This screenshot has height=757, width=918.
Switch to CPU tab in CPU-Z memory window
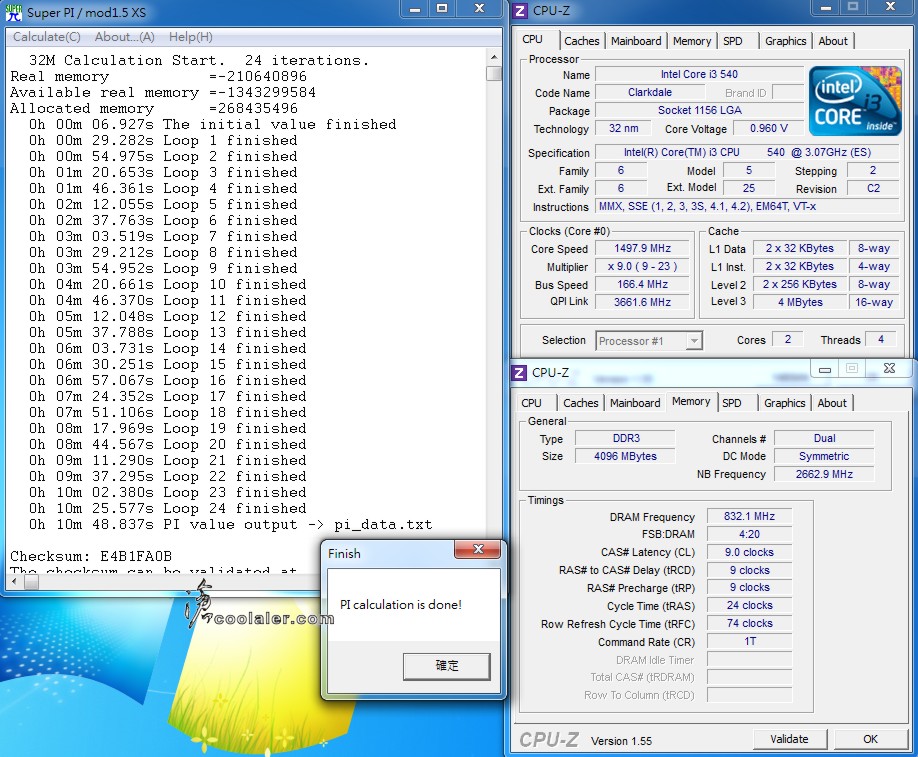point(531,403)
